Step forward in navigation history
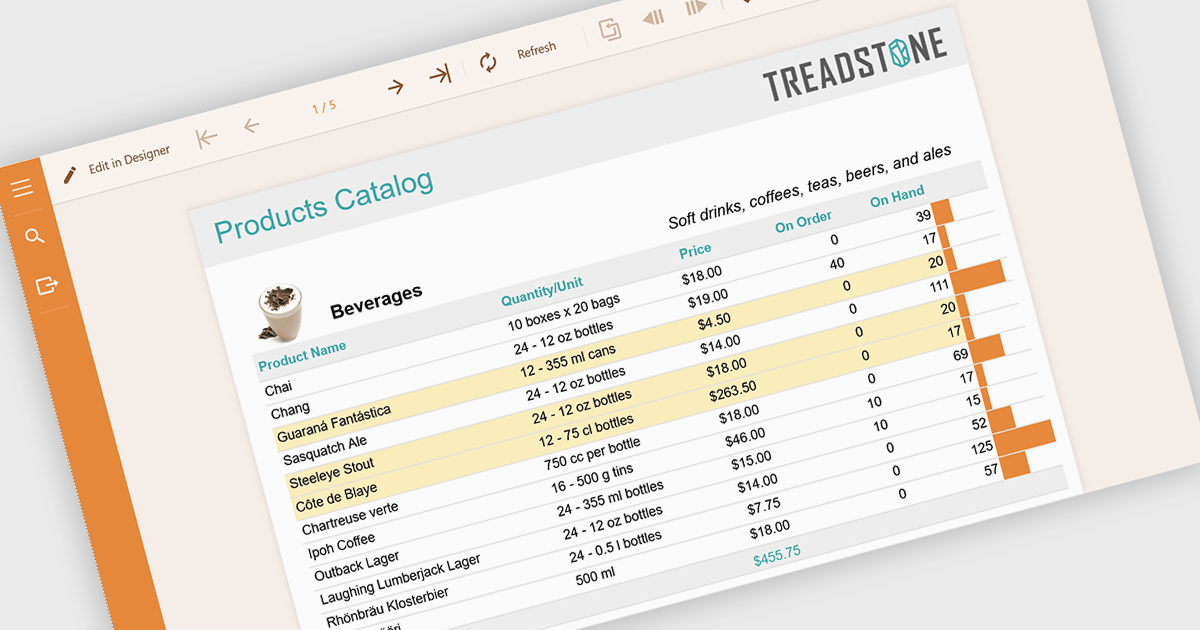The image size is (1200, 630). 696,8
